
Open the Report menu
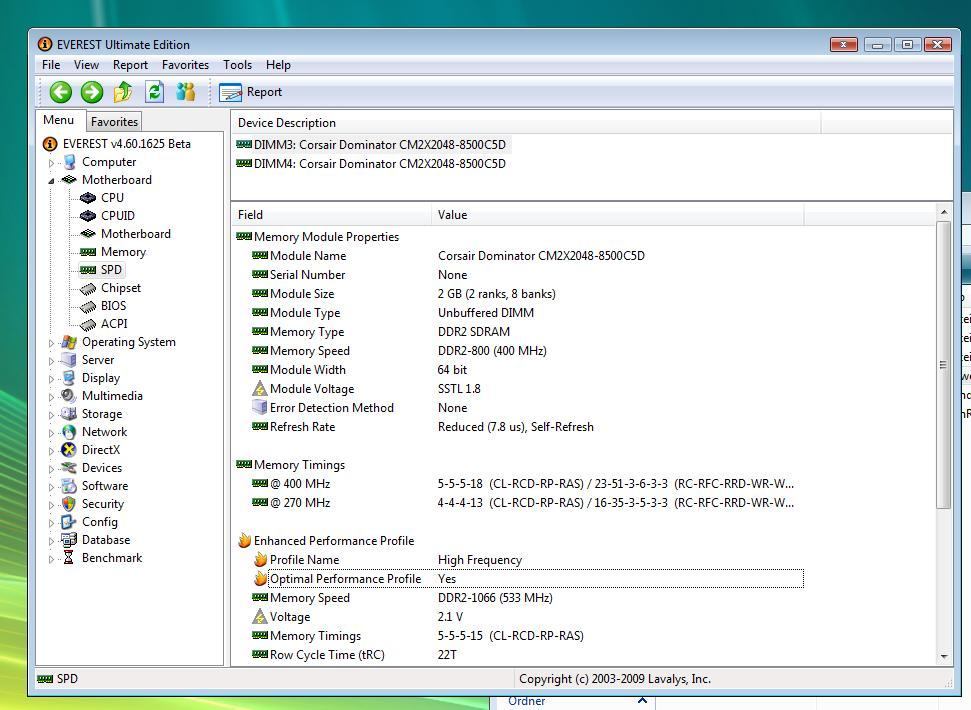(x=130, y=65)
